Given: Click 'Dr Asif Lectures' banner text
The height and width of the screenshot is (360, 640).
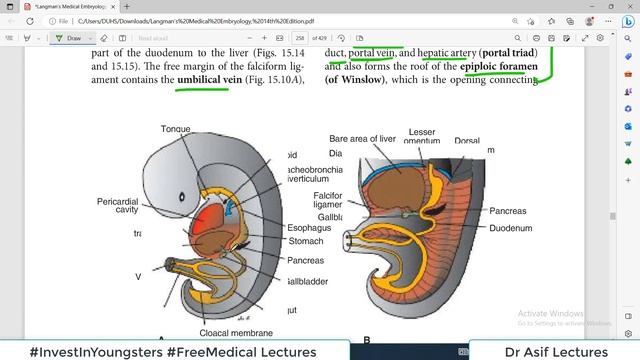Looking at the screenshot, I should [556, 352].
